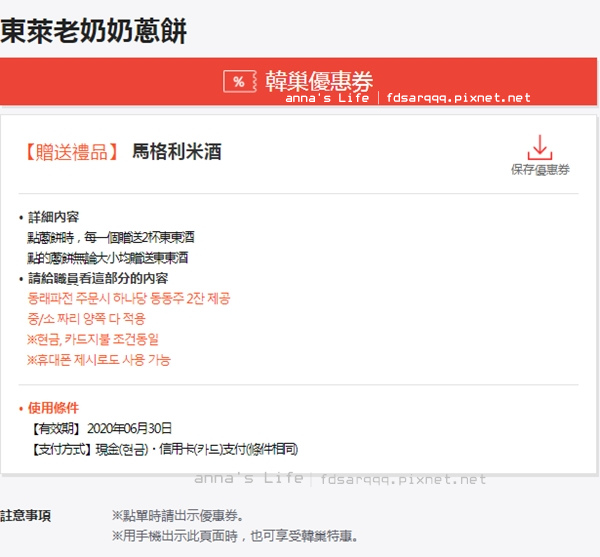Click the download arrow icon for the coupon

[540, 147]
